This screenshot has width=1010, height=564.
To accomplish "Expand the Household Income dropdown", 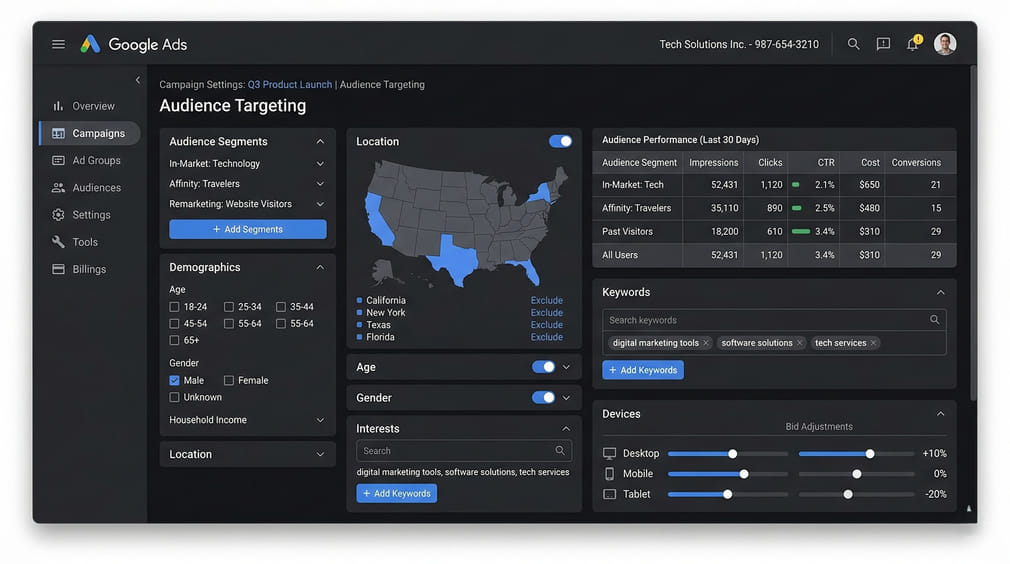I will 320,421.
